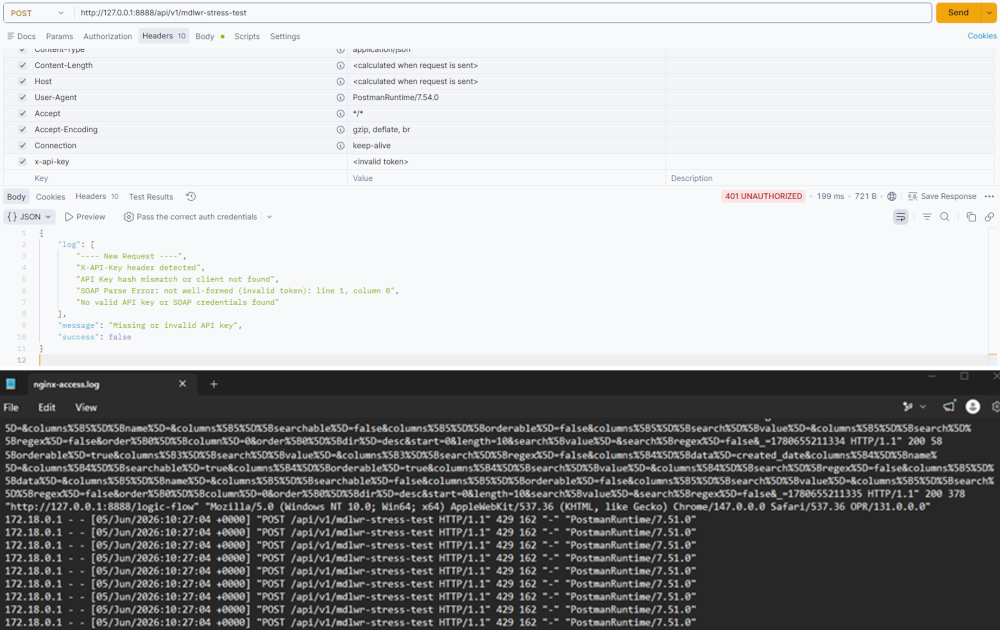Open the Notepad Edit menu

click(47, 407)
